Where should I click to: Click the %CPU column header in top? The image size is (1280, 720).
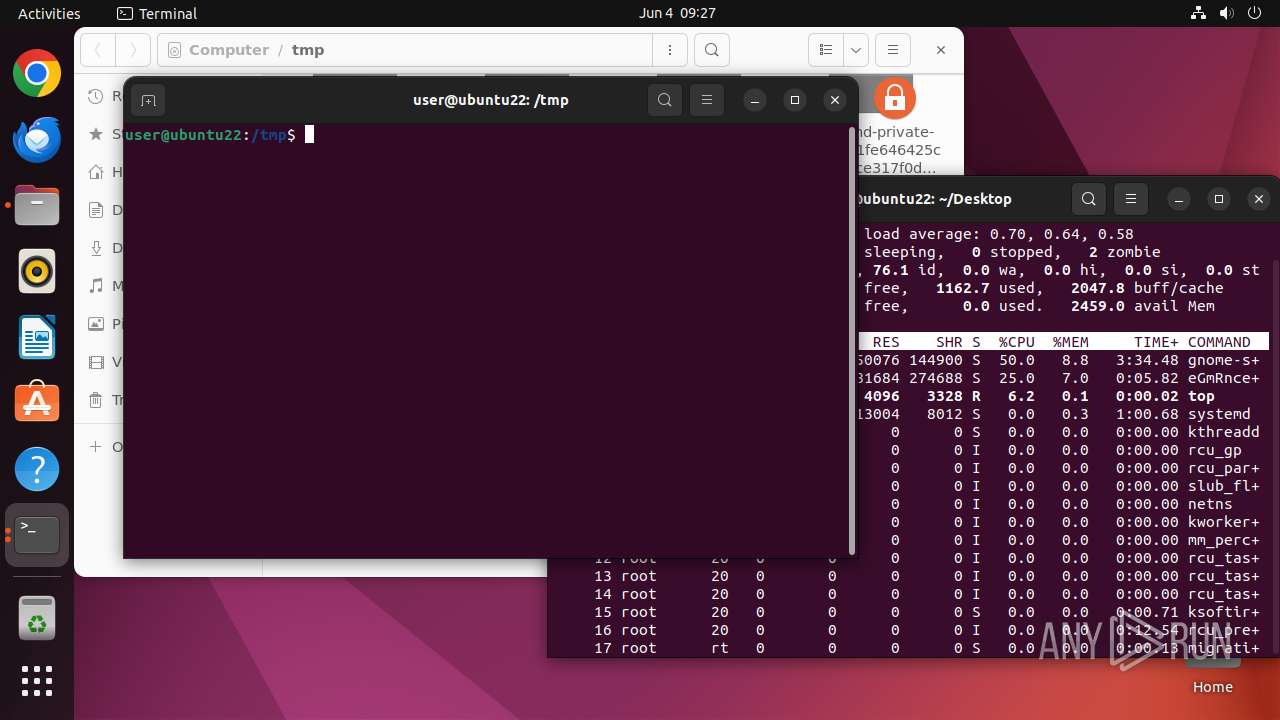coord(1016,342)
